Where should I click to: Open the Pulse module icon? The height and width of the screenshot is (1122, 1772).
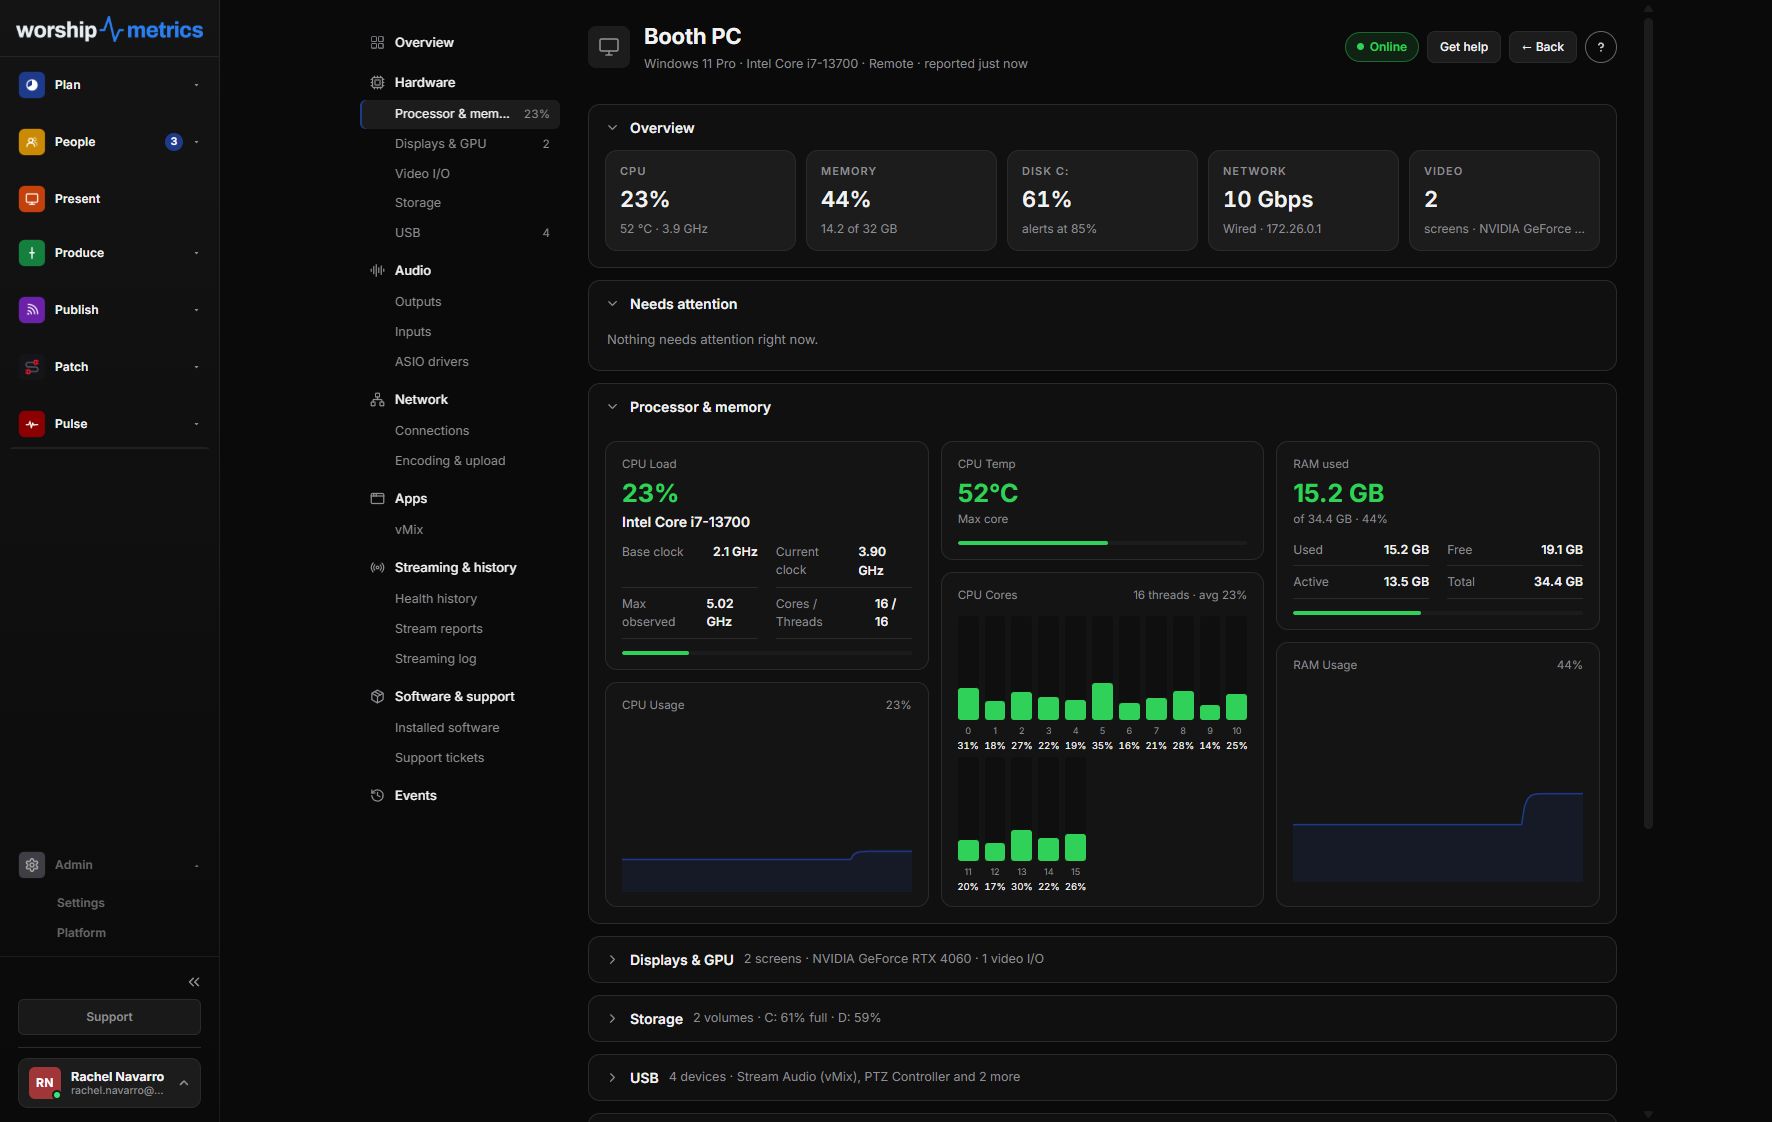pos(32,424)
